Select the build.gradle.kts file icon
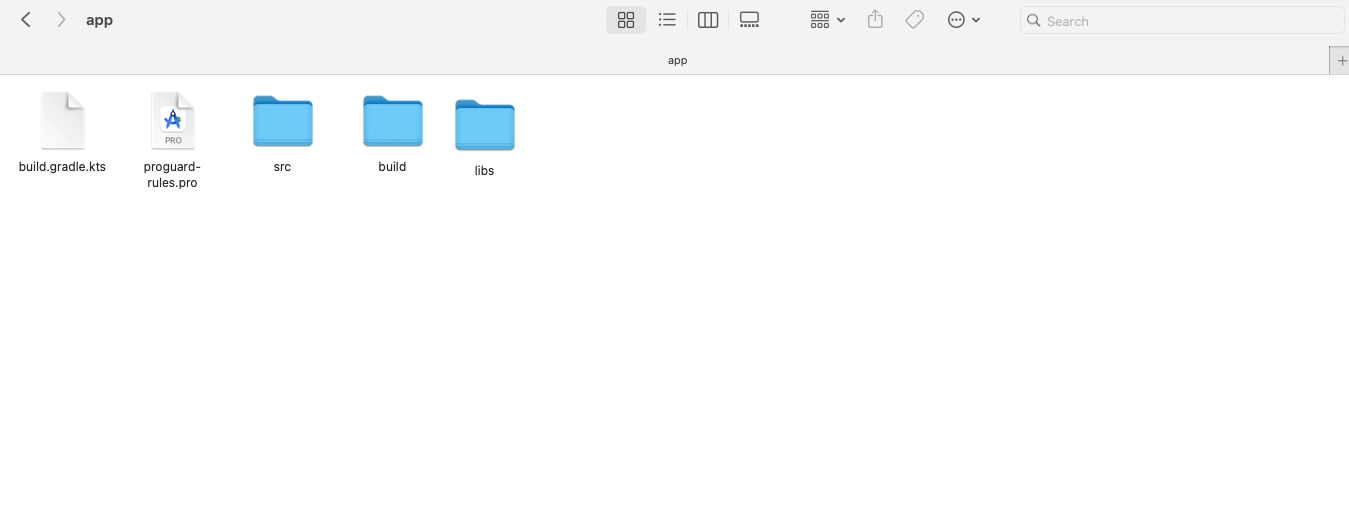1349x518 pixels. pyautogui.click(x=63, y=121)
